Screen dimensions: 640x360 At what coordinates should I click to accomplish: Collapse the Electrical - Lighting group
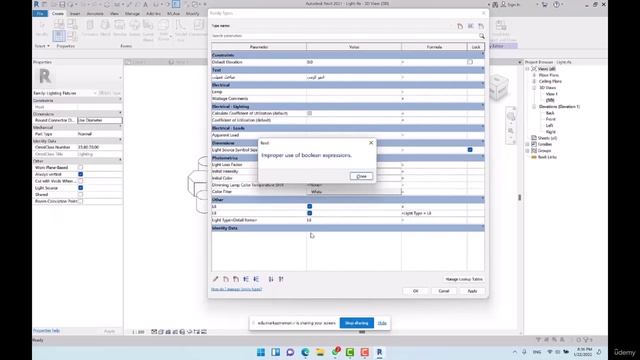click(482, 106)
